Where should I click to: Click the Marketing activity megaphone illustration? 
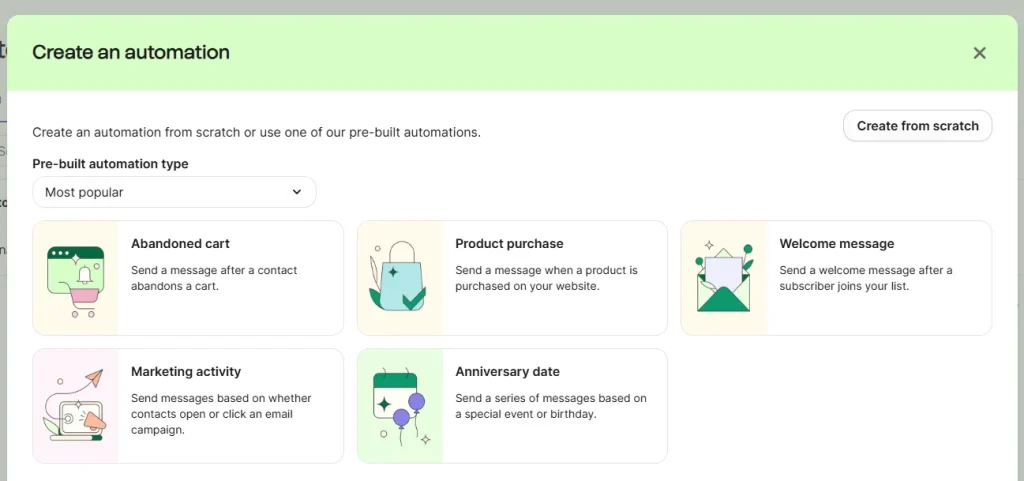(76, 406)
